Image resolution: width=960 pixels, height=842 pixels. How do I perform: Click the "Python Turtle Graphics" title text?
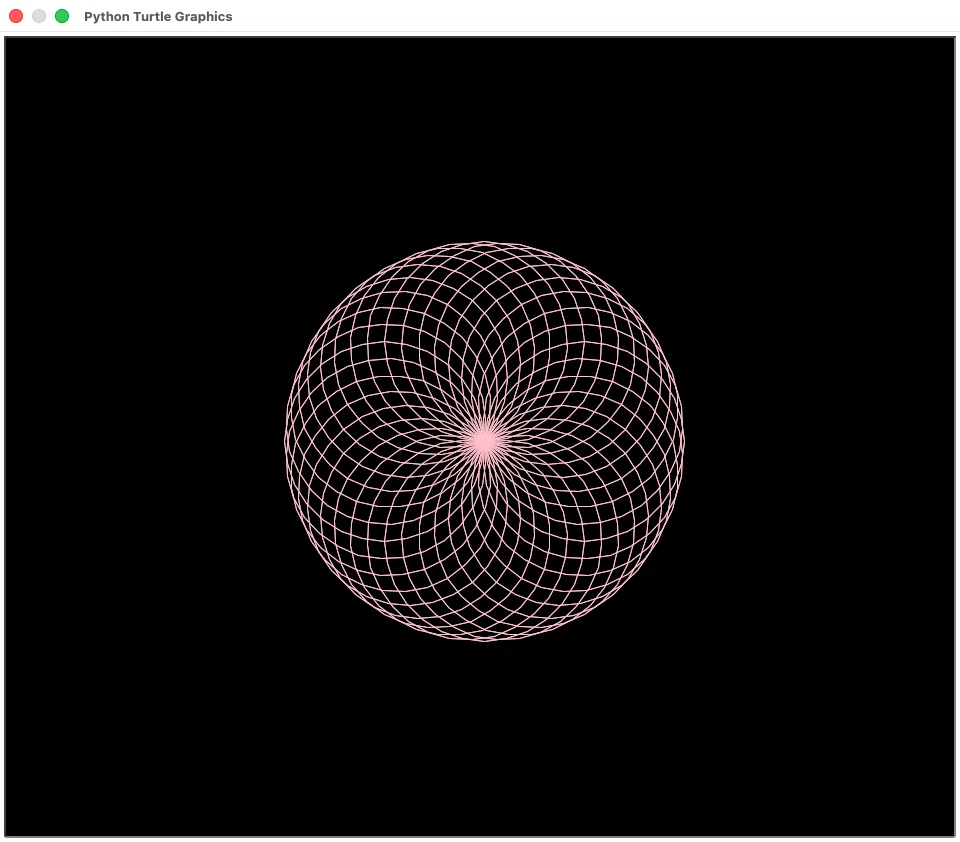(x=158, y=17)
